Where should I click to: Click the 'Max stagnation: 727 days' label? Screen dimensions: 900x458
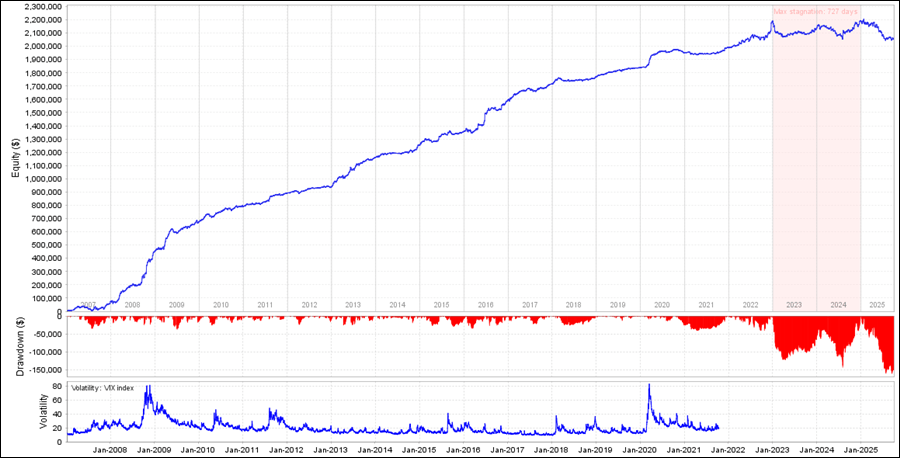[816, 11]
